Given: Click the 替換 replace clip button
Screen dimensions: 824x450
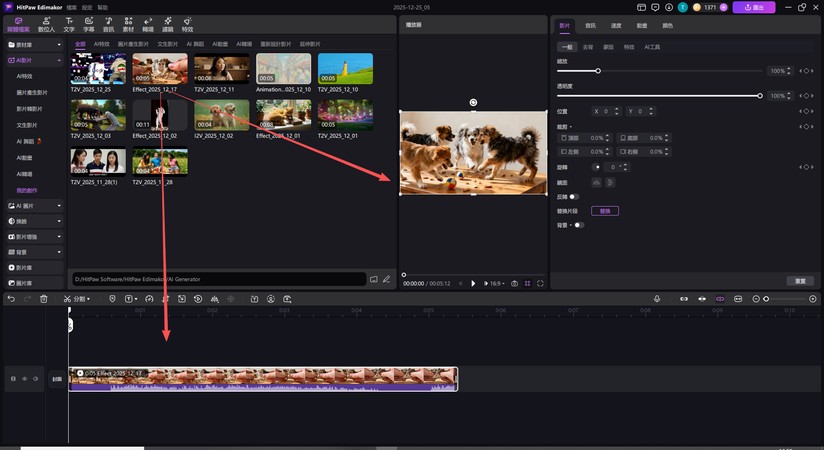Looking at the screenshot, I should (x=605, y=211).
